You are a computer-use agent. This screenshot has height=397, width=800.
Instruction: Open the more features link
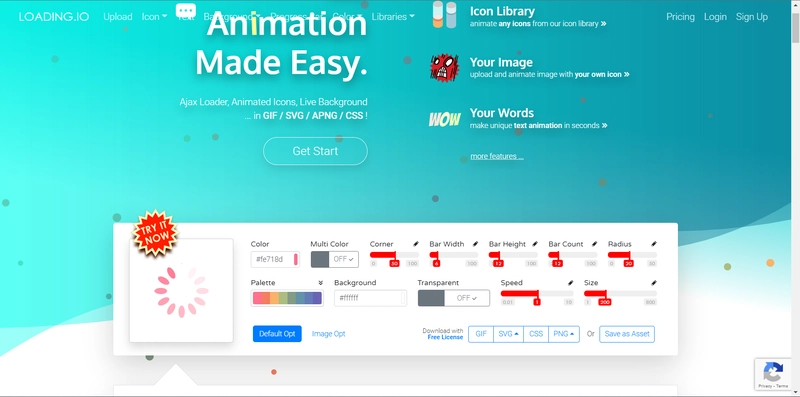click(x=497, y=156)
